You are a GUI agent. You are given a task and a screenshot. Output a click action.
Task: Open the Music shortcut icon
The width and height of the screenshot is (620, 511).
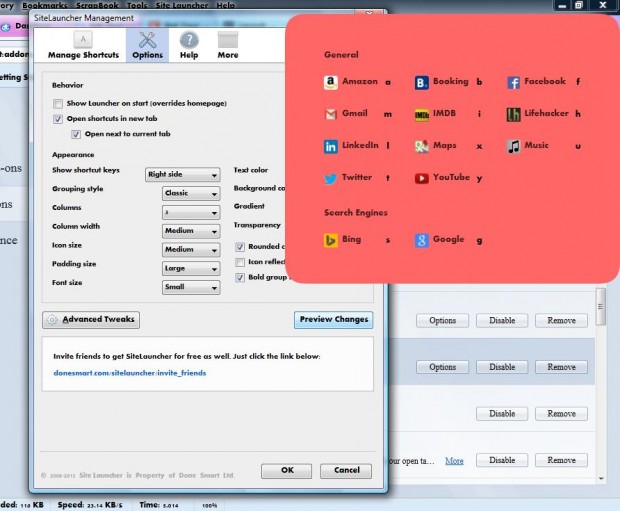click(513, 146)
